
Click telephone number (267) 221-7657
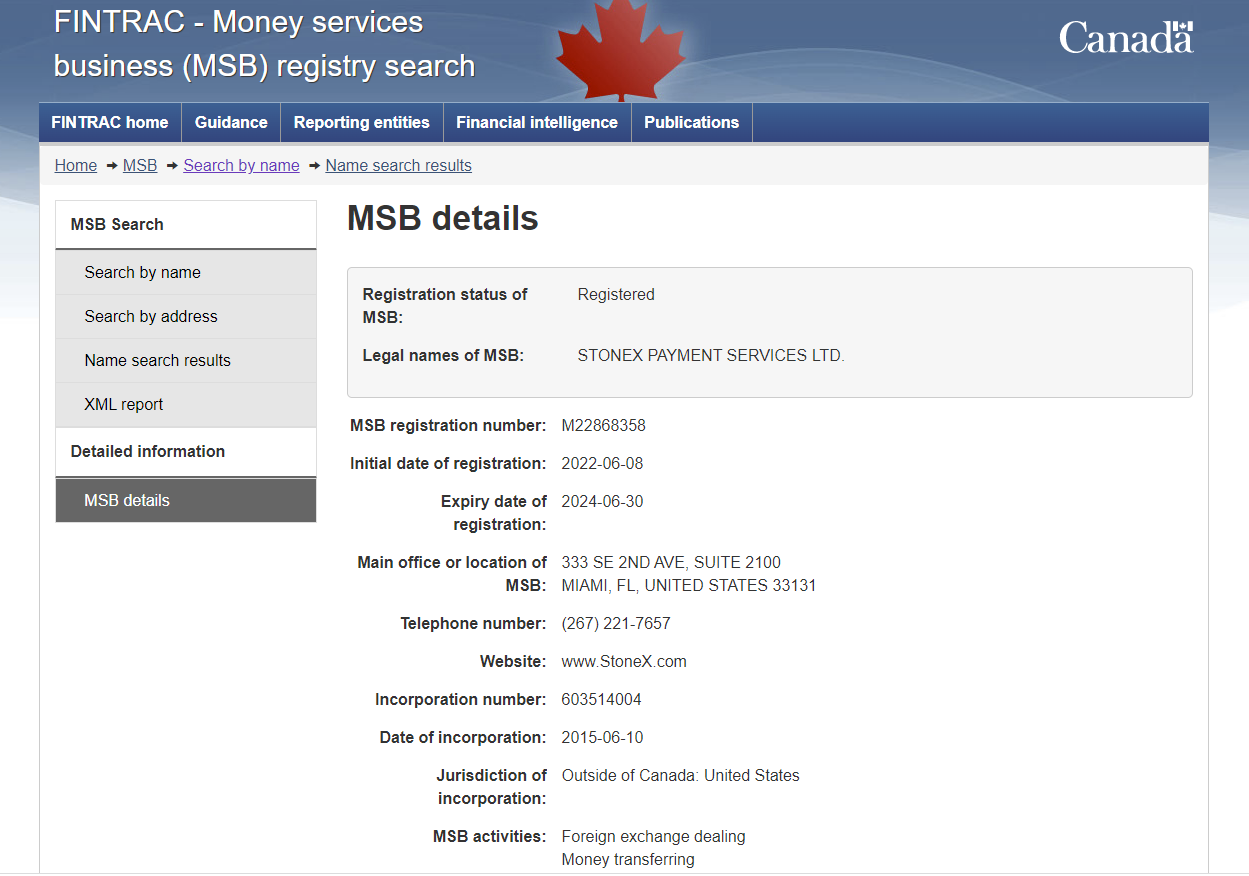pos(616,623)
